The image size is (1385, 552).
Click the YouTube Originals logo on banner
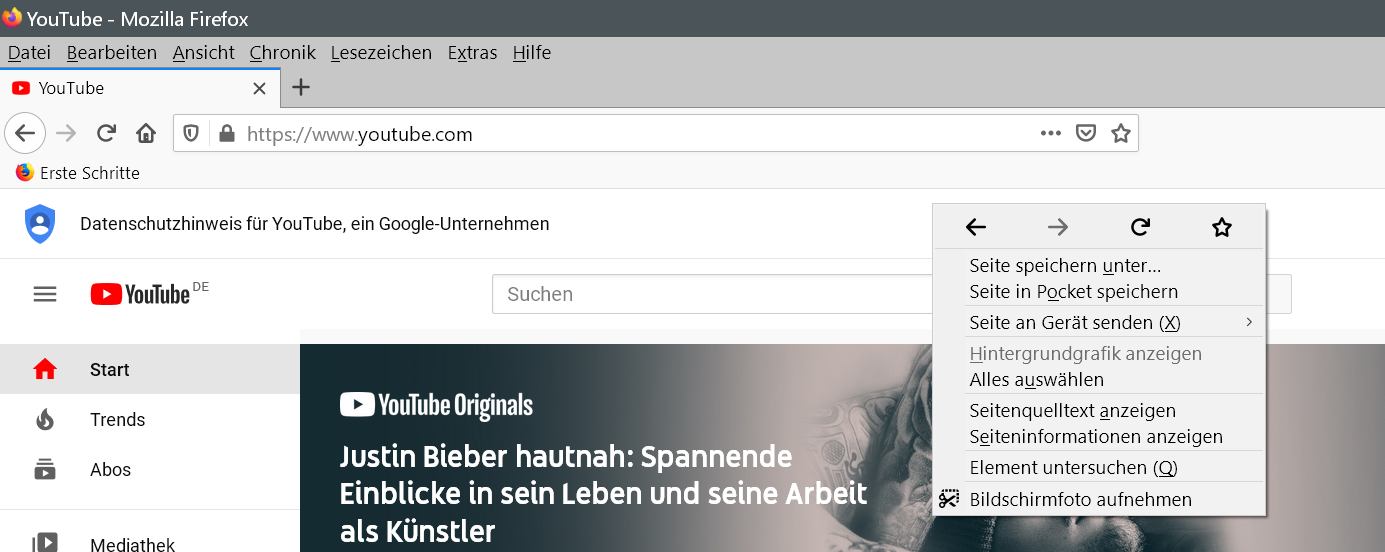point(436,405)
